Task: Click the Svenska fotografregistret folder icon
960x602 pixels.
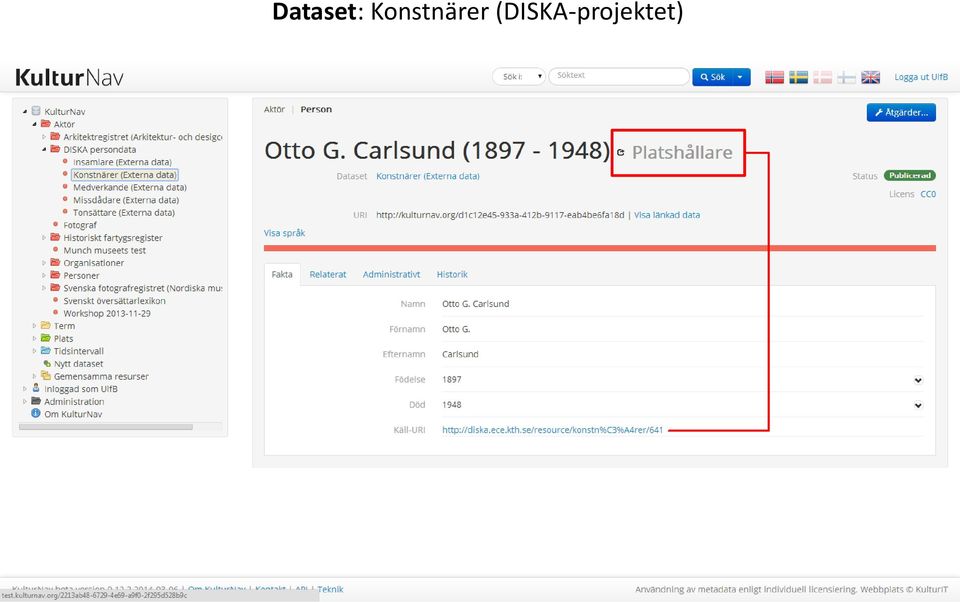Action: pyautogui.click(x=56, y=287)
